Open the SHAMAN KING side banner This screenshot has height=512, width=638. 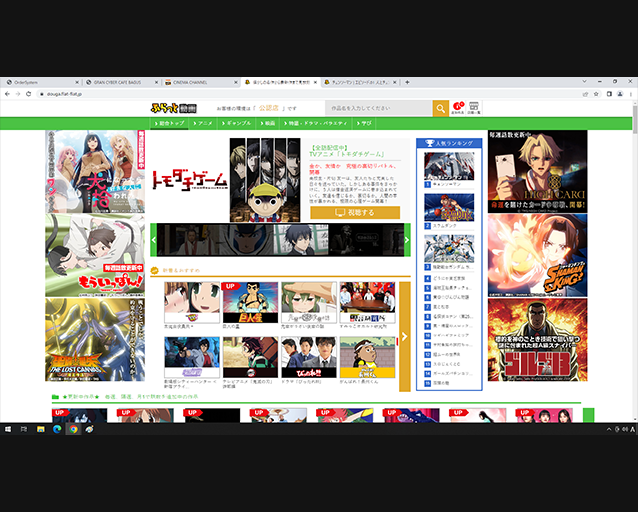tap(537, 255)
